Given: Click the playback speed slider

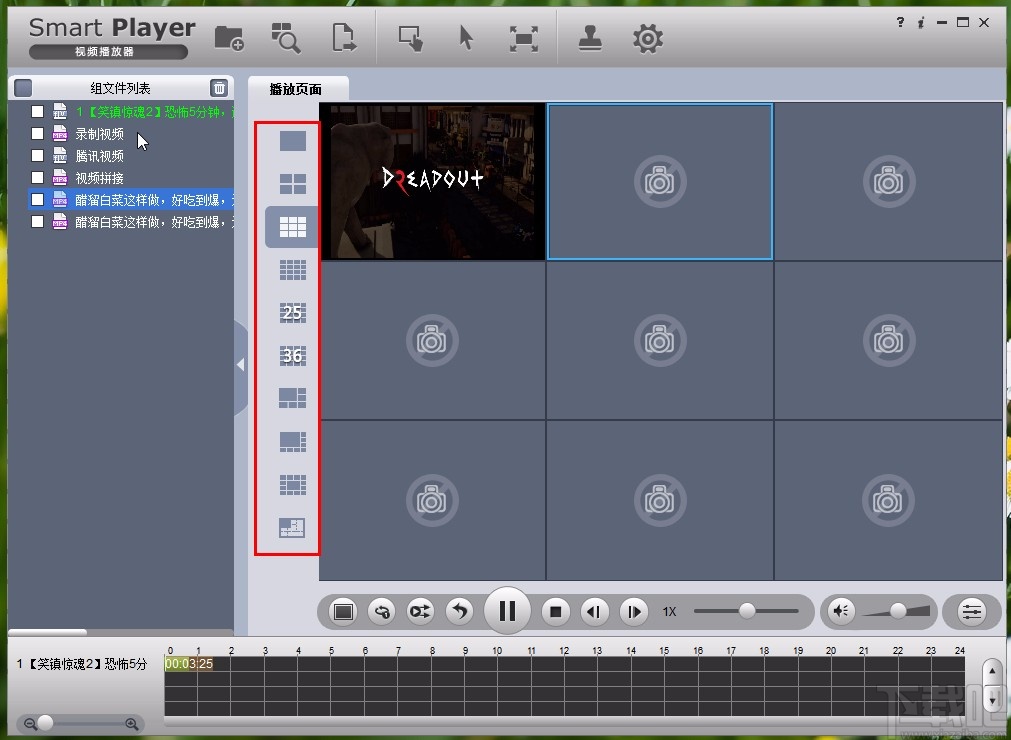Looking at the screenshot, I should (x=746, y=611).
